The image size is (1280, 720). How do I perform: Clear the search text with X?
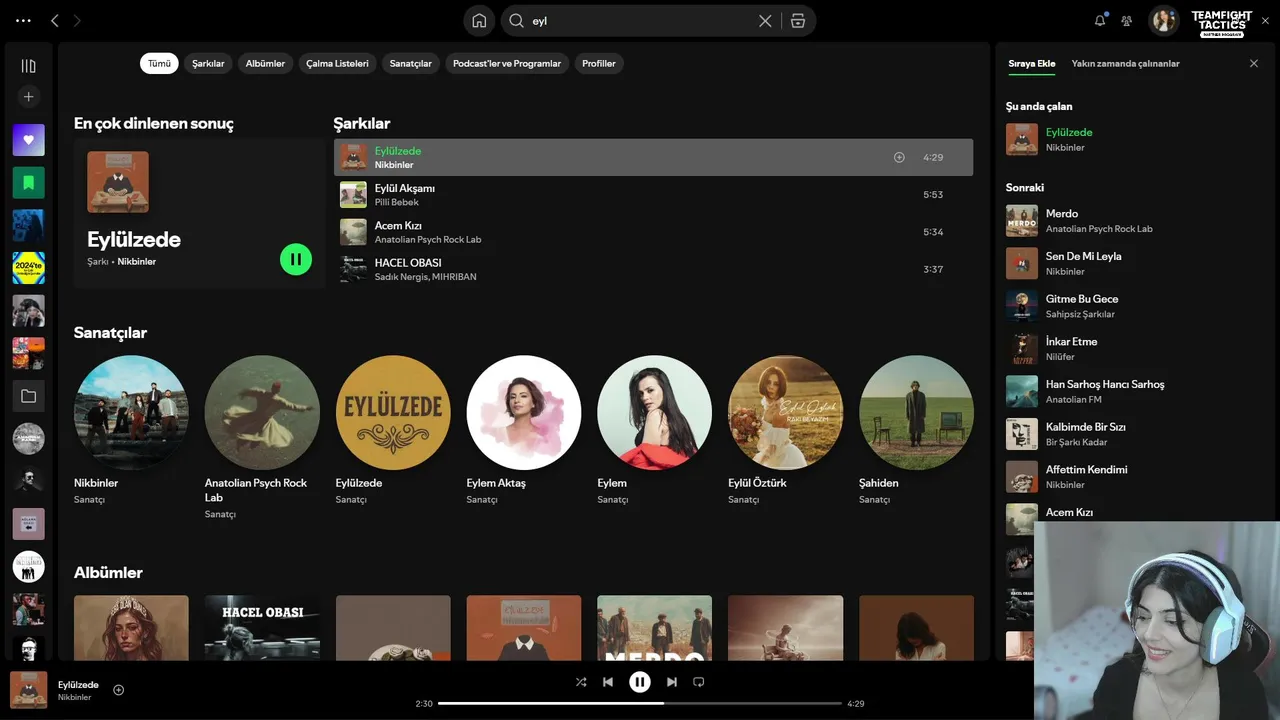[765, 20]
